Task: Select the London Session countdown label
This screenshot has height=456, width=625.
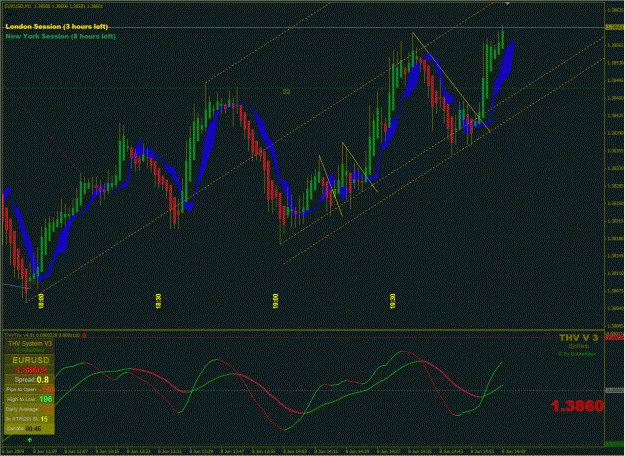Action: (57, 27)
